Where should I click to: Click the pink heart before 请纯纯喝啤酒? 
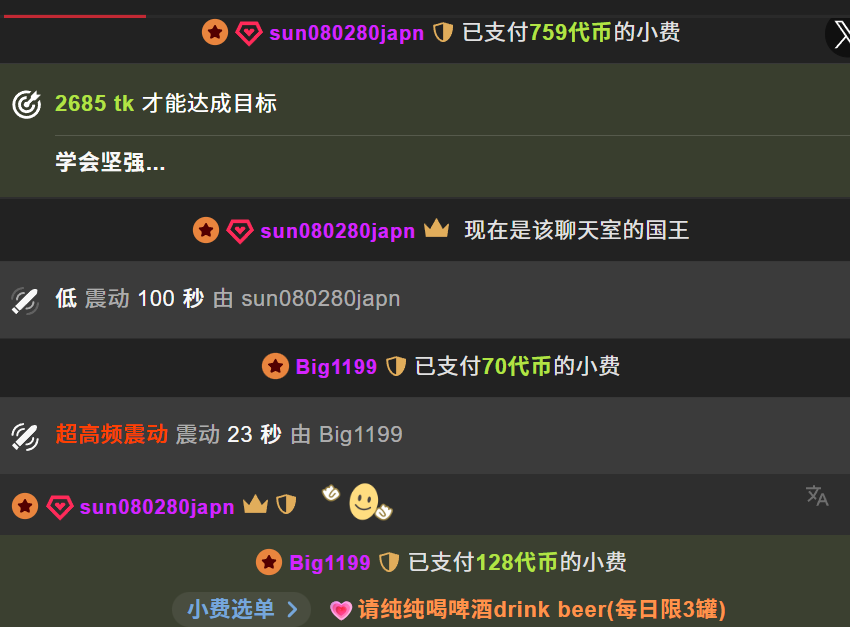click(341, 610)
